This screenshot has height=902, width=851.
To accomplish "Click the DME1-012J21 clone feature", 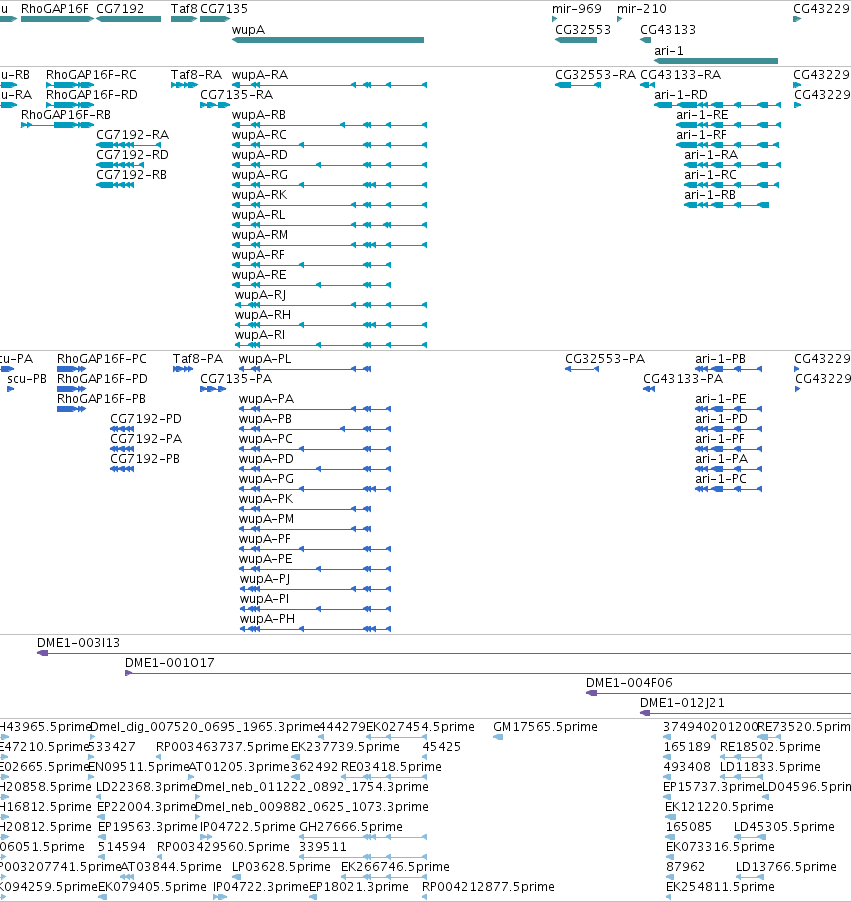I will point(745,713).
